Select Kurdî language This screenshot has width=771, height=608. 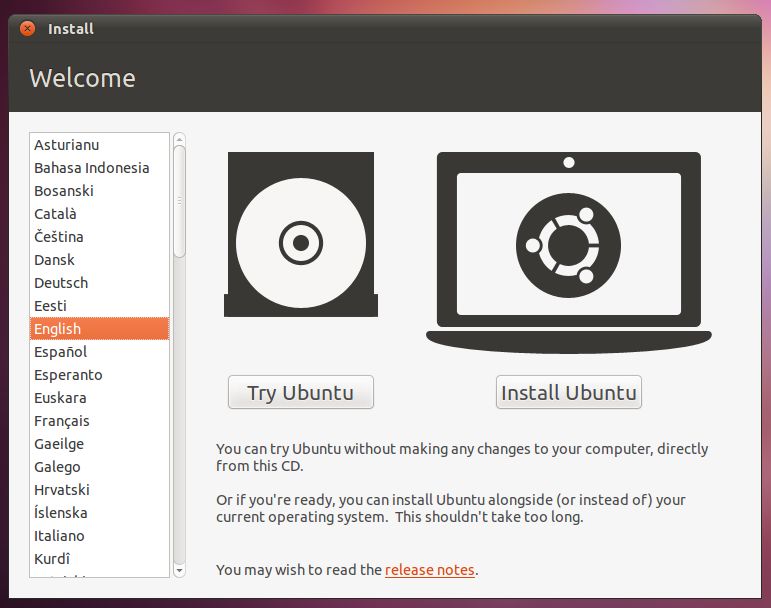[99, 558]
